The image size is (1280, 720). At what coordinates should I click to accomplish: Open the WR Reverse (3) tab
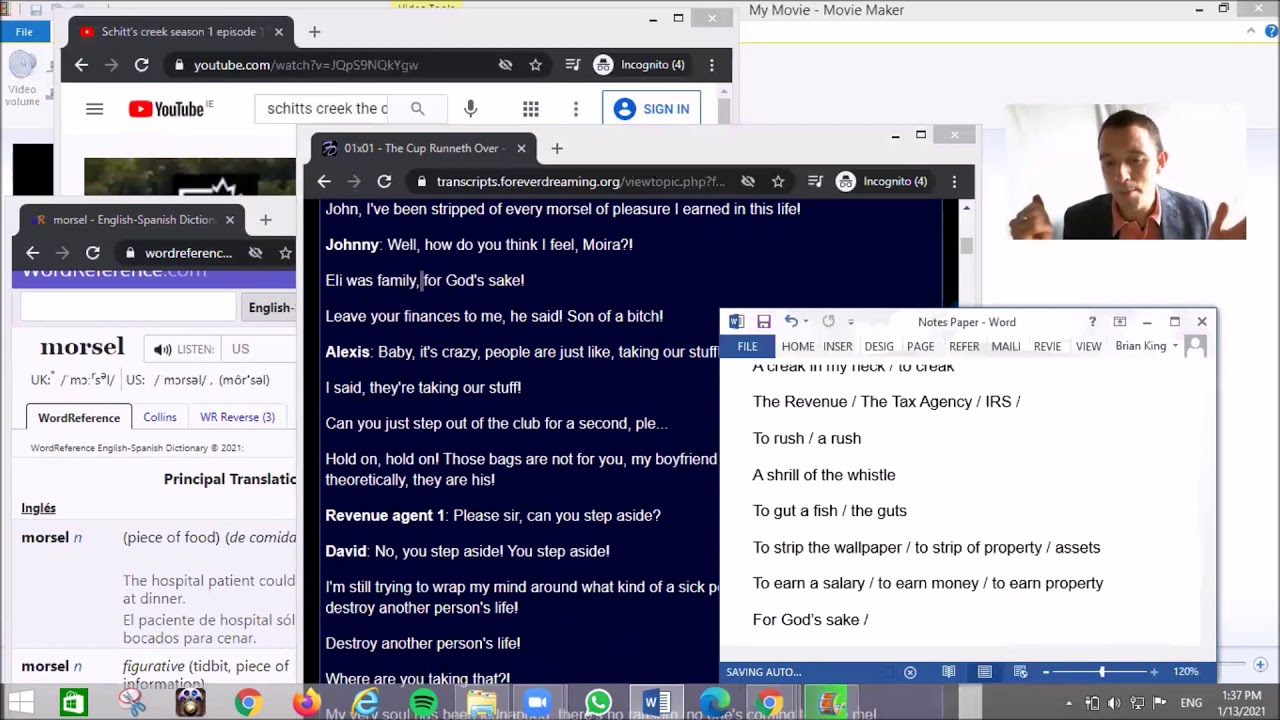click(x=237, y=417)
